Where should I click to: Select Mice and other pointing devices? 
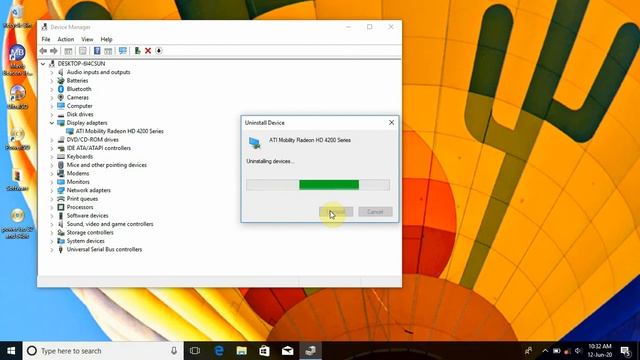tap(107, 165)
